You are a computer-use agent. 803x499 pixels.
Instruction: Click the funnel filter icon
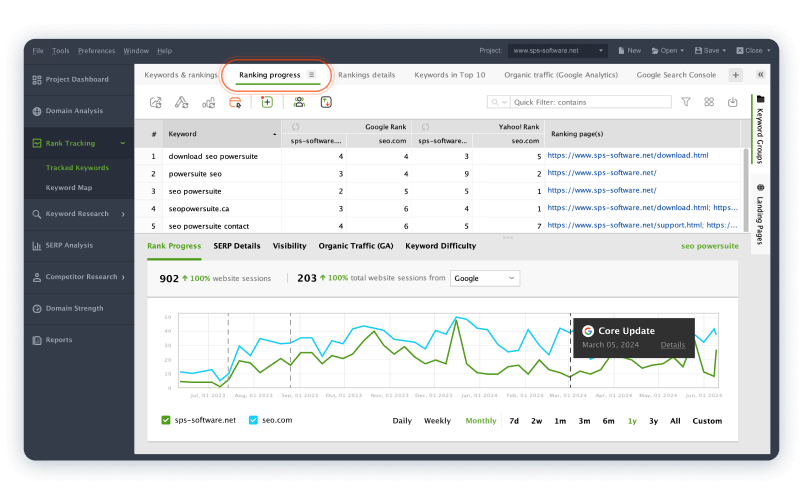tap(686, 102)
